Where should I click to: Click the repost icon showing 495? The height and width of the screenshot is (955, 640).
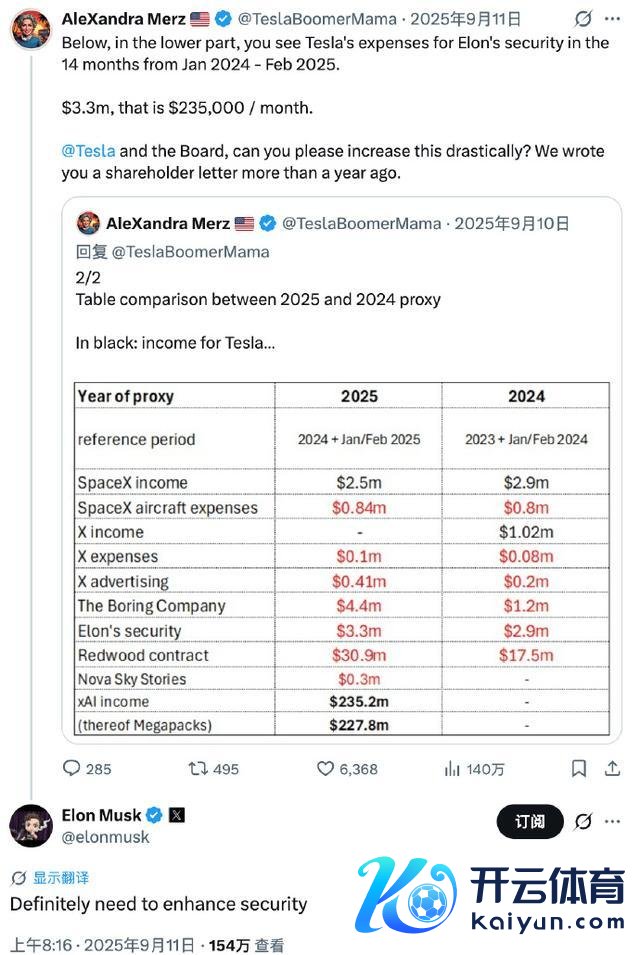(198, 769)
